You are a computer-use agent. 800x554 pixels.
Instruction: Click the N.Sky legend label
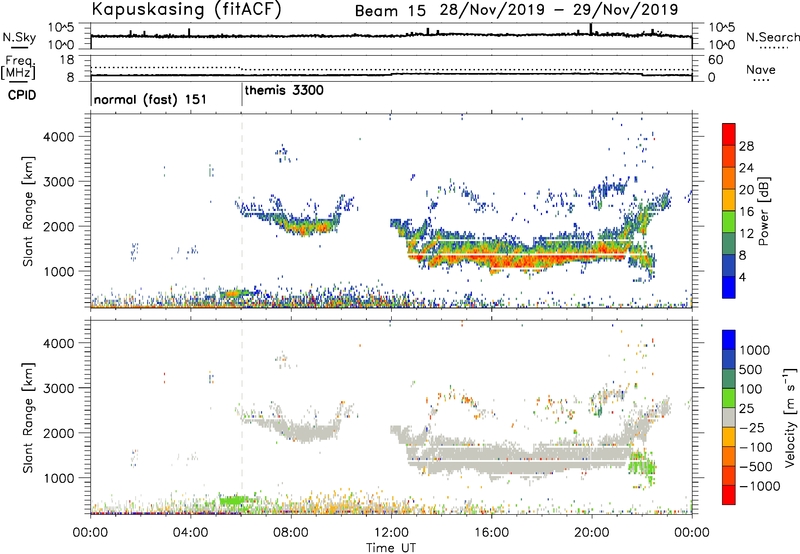[19, 37]
